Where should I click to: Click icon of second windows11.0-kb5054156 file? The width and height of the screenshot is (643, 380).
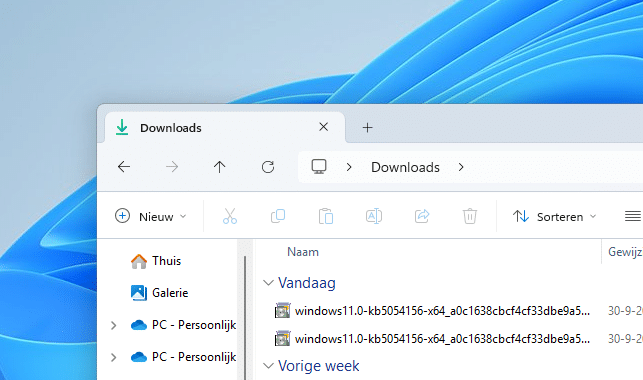click(283, 339)
